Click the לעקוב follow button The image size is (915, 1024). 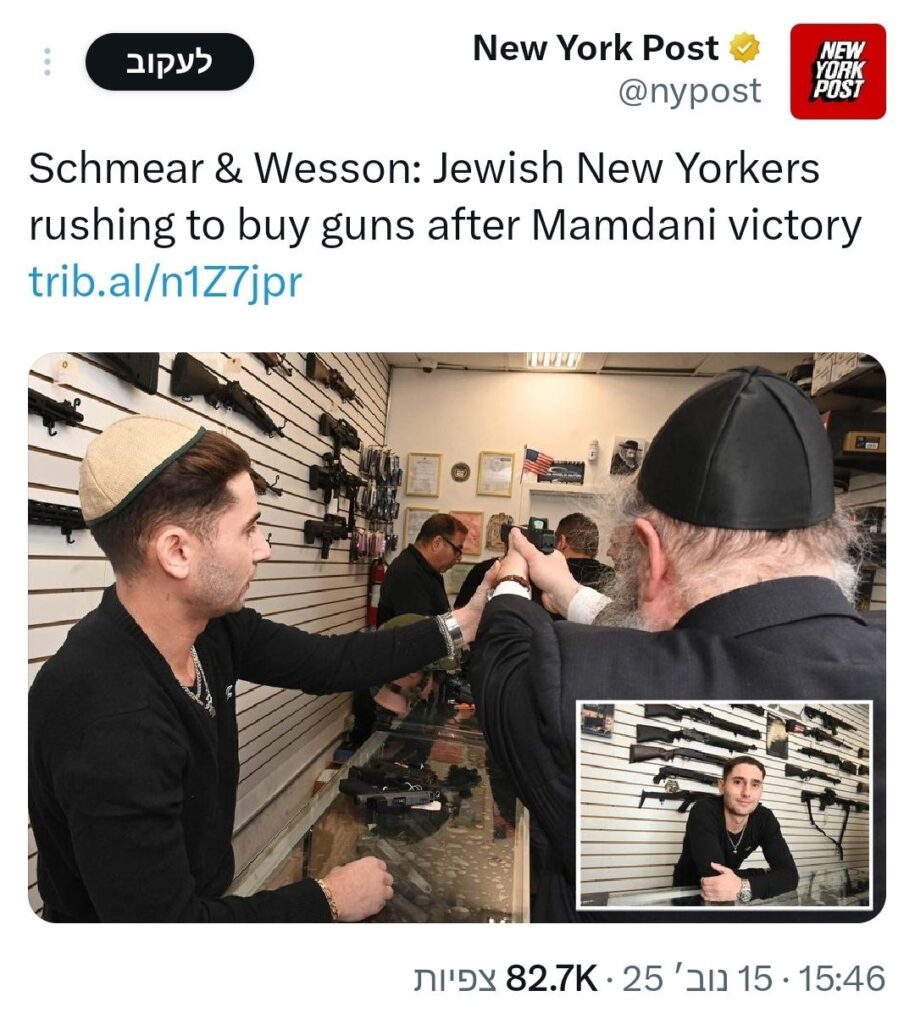169,61
